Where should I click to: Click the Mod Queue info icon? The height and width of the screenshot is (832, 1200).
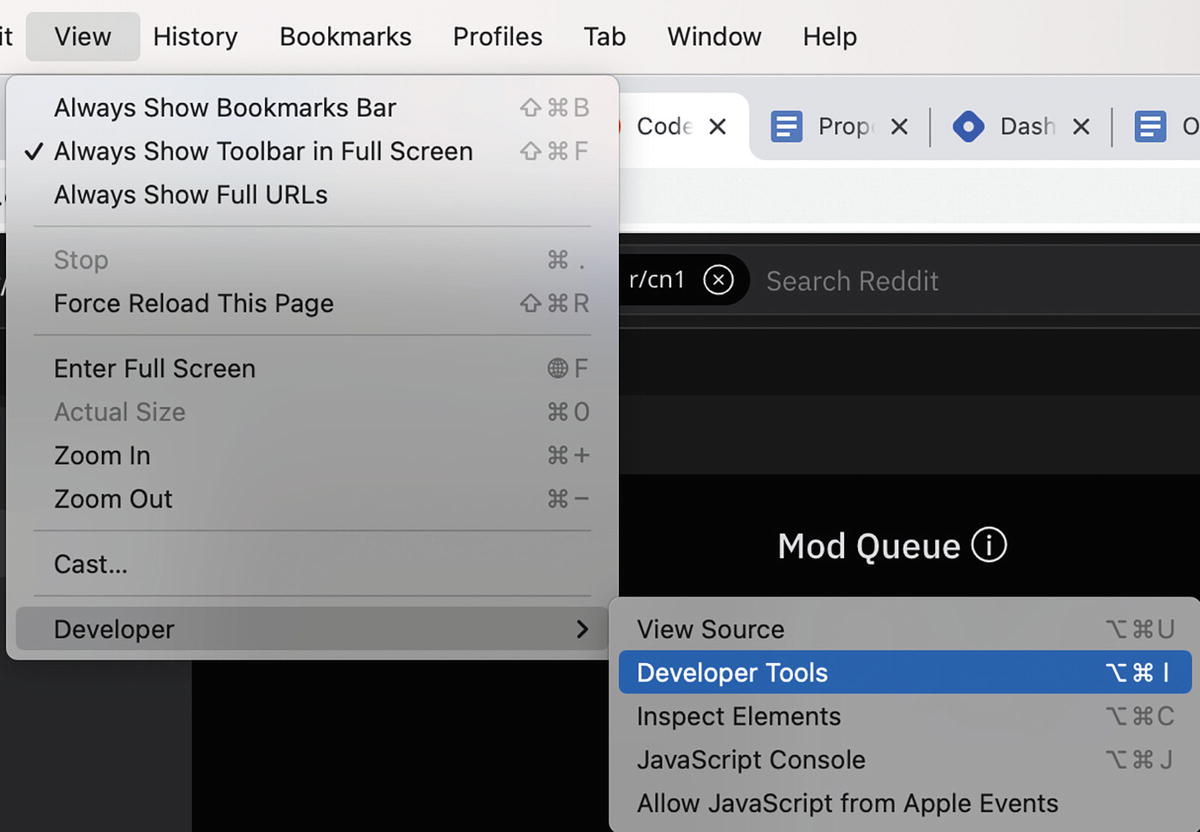(x=989, y=546)
